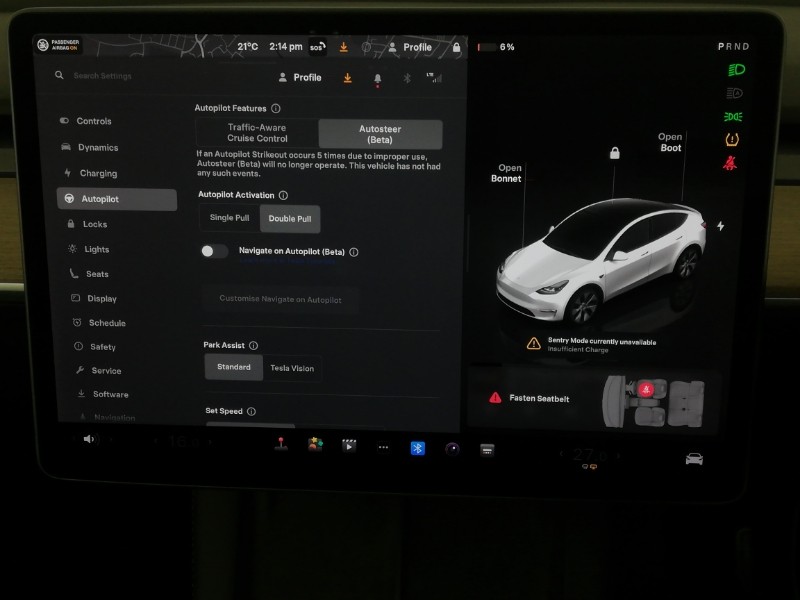Screen dimensions: 800x600
Task: Tap the green parking lights icon
Action: [733, 116]
